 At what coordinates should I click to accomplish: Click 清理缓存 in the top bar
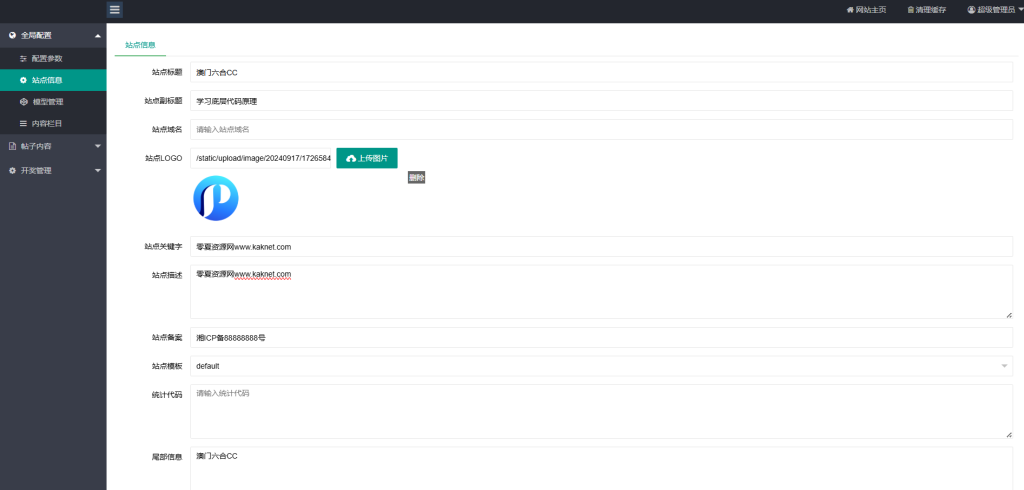point(926,10)
